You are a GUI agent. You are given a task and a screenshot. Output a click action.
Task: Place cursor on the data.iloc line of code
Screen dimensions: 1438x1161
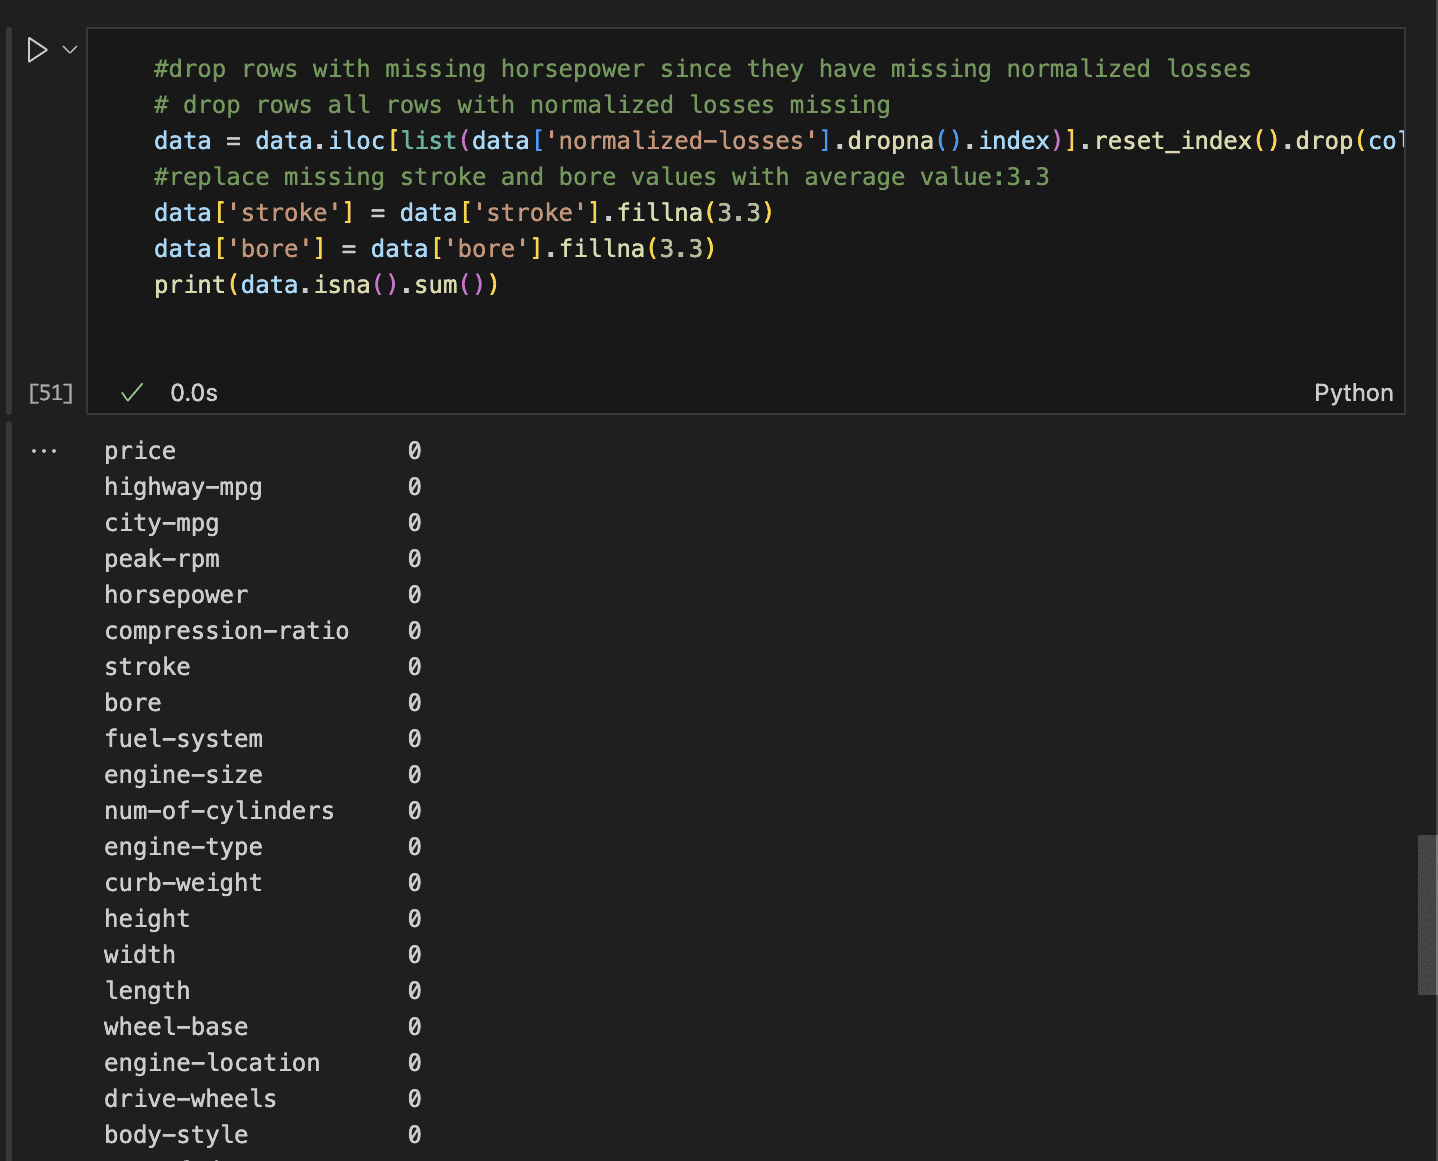pyautogui.click(x=600, y=140)
